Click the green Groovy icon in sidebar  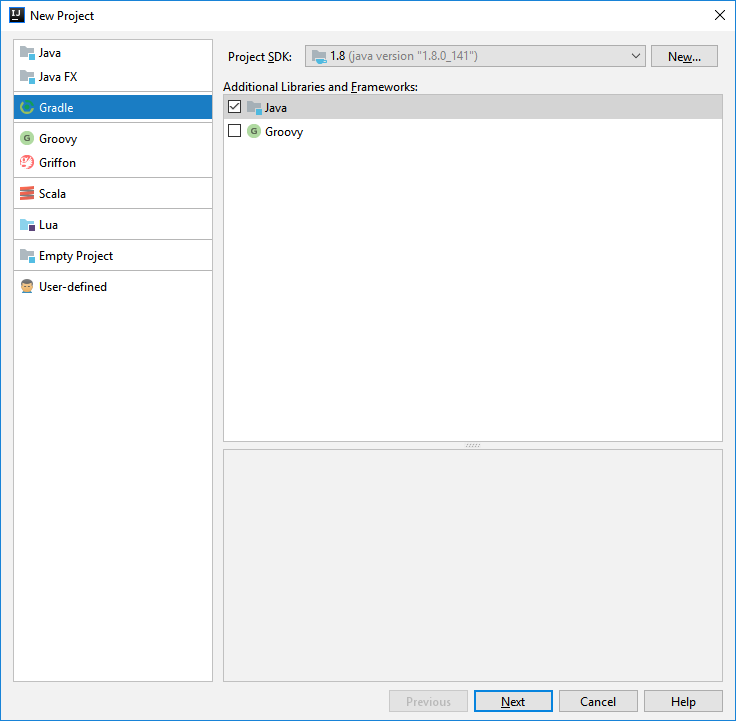point(27,138)
